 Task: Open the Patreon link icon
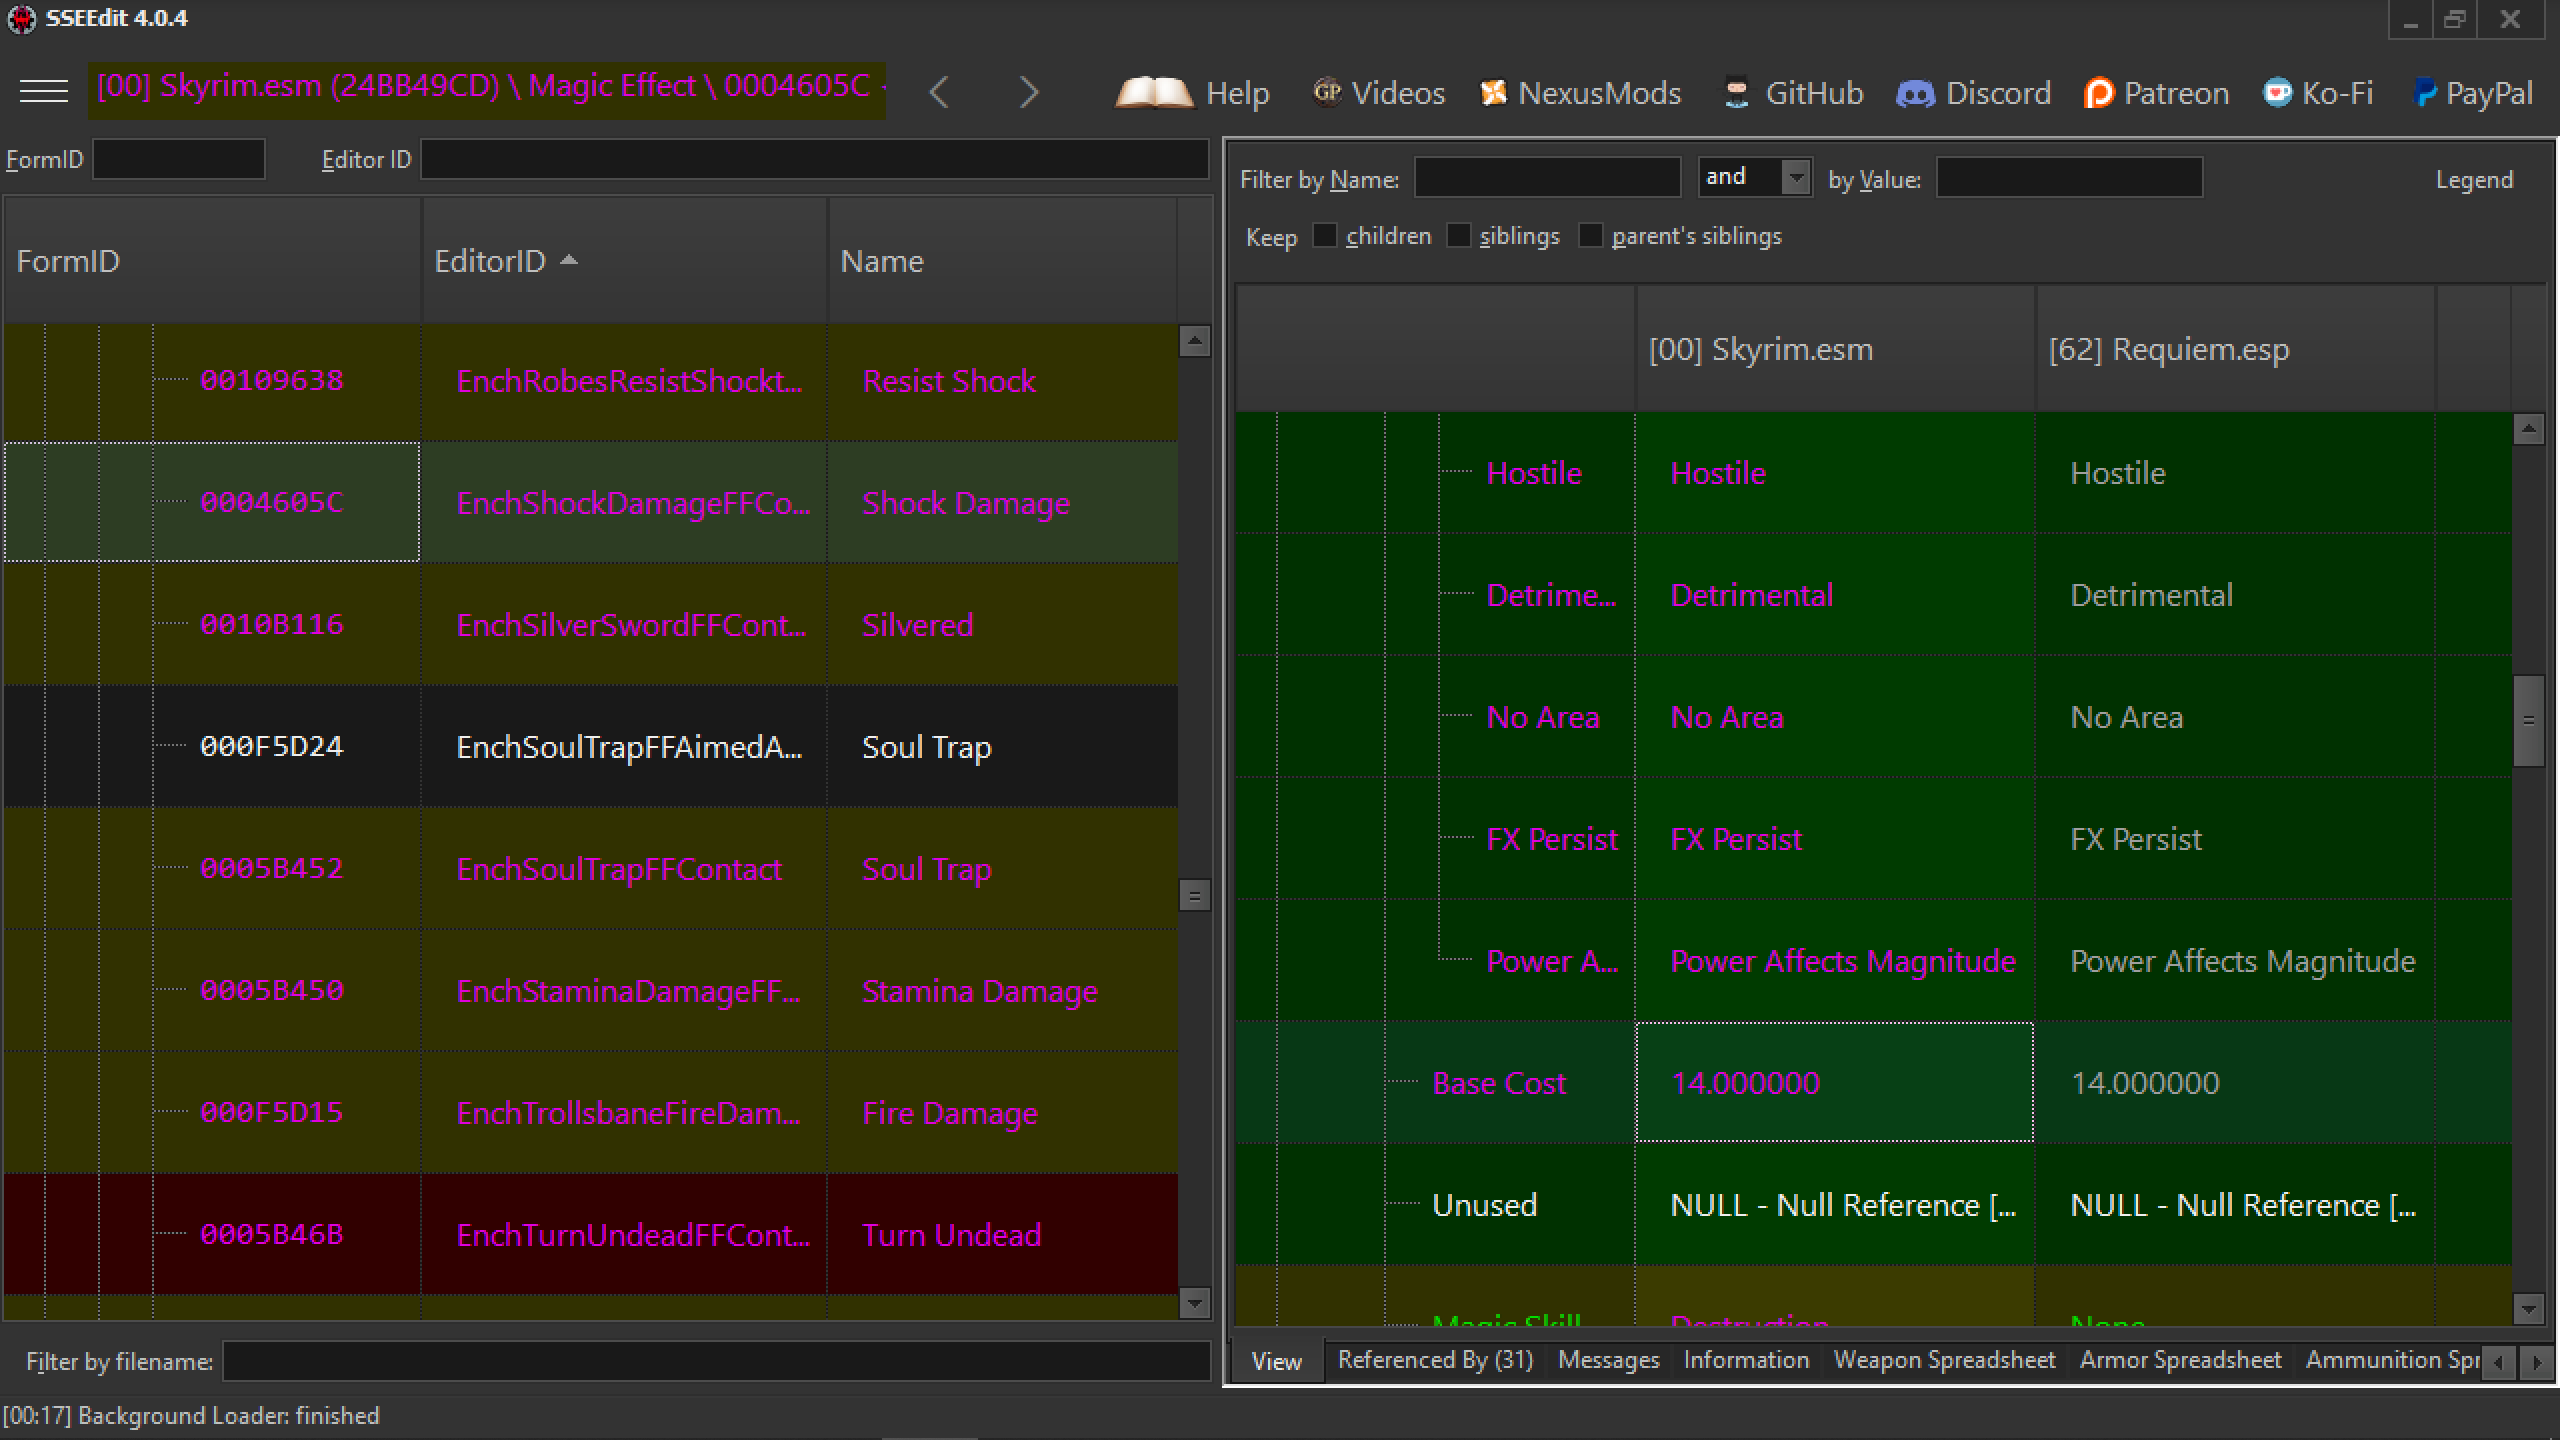coord(2098,93)
